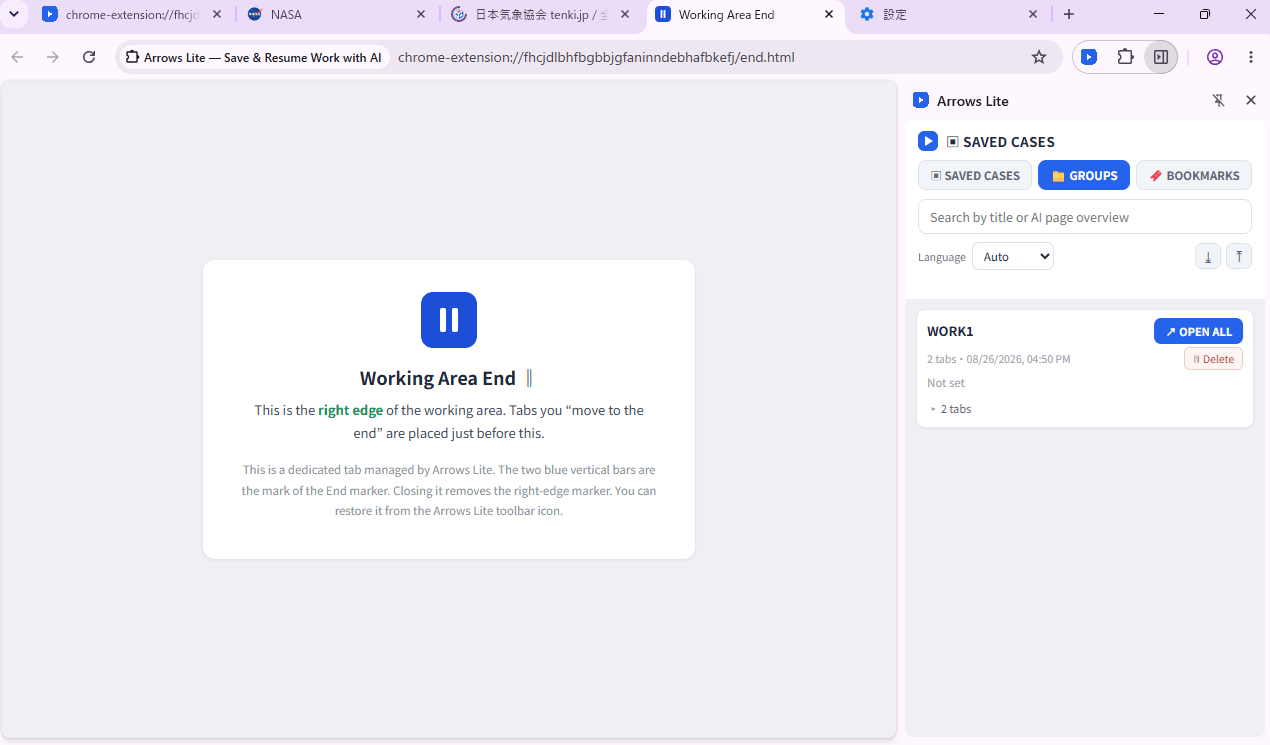
Task: Click the Arrows Lite logo in panel header
Action: 921,100
